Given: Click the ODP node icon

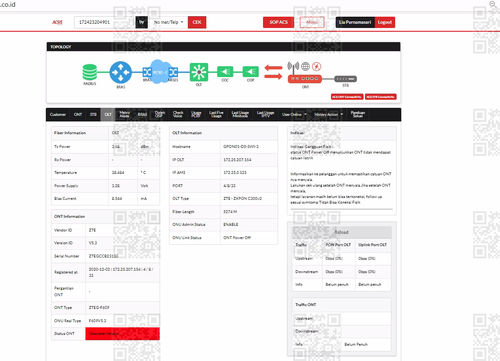Looking at the screenshot, I should coord(250,72).
